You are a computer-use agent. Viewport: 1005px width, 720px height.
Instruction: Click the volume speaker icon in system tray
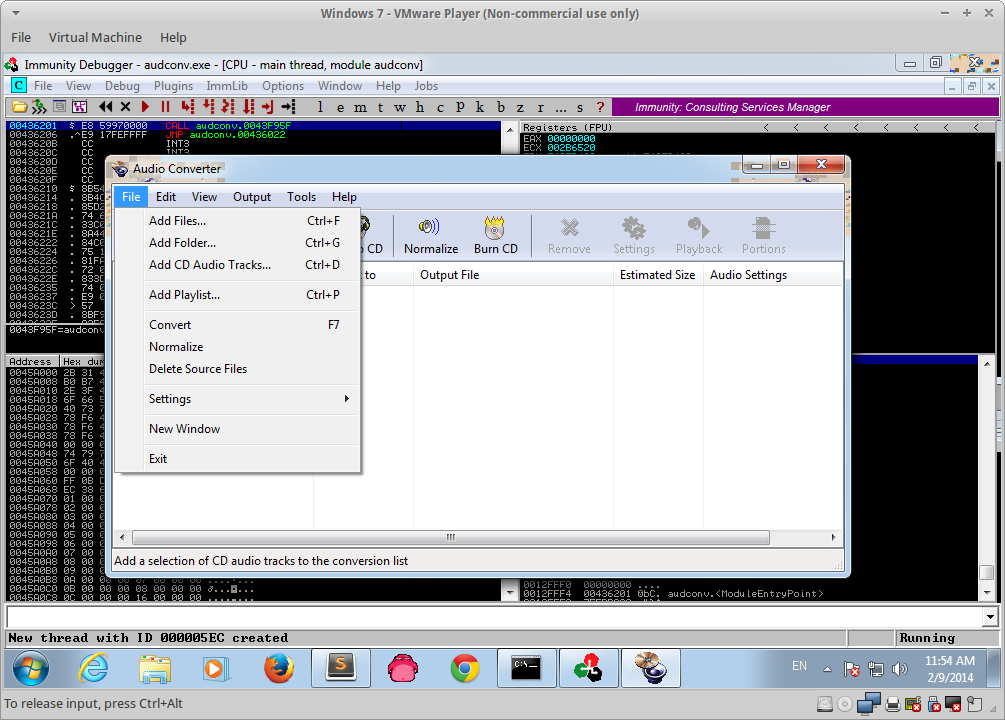900,669
